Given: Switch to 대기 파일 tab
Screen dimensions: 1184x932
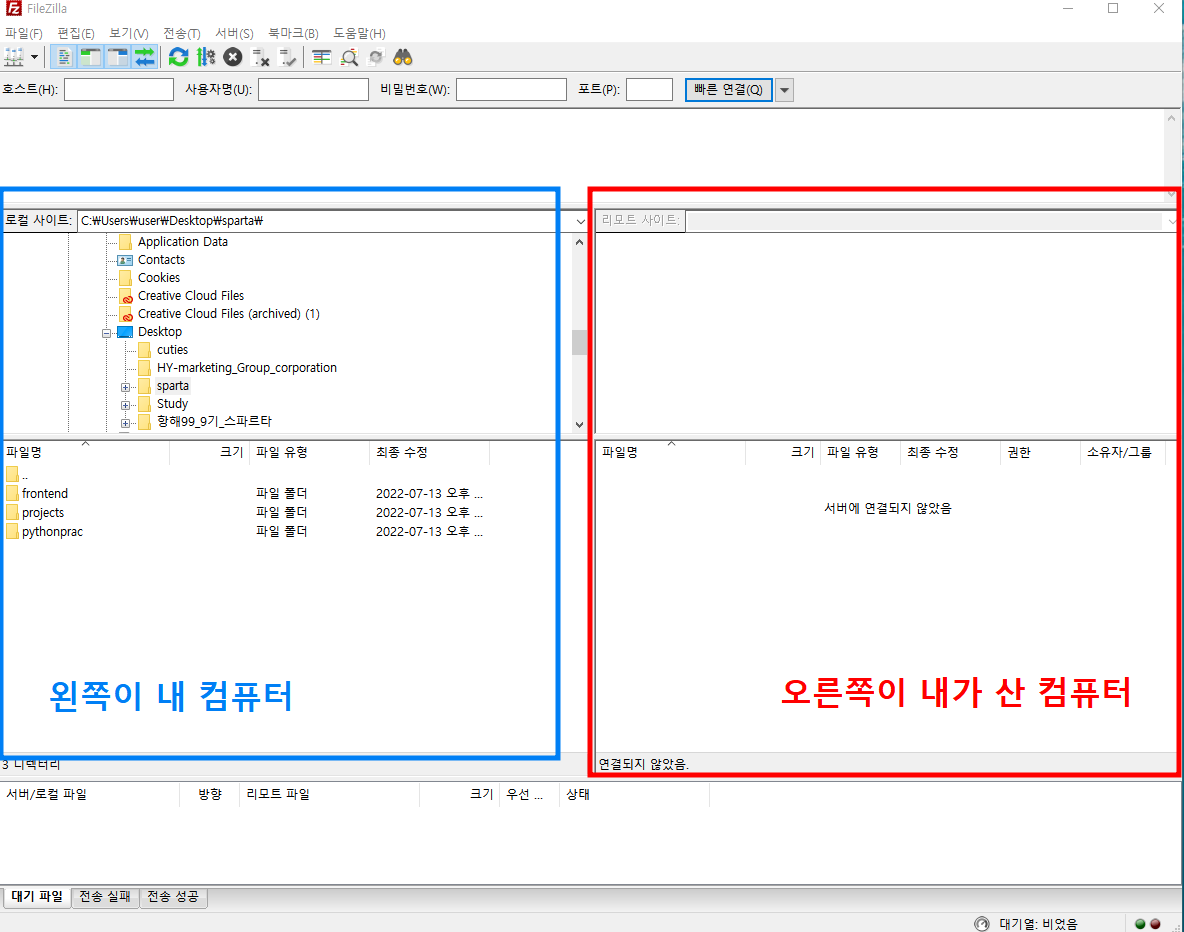Looking at the screenshot, I should (37, 897).
